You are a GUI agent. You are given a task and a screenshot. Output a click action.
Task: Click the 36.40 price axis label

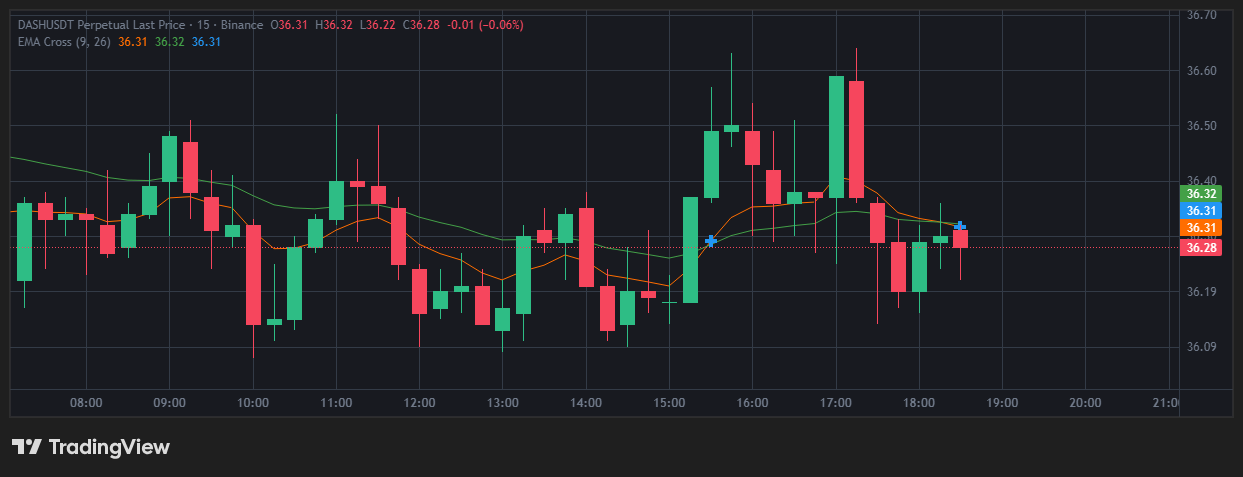1201,181
